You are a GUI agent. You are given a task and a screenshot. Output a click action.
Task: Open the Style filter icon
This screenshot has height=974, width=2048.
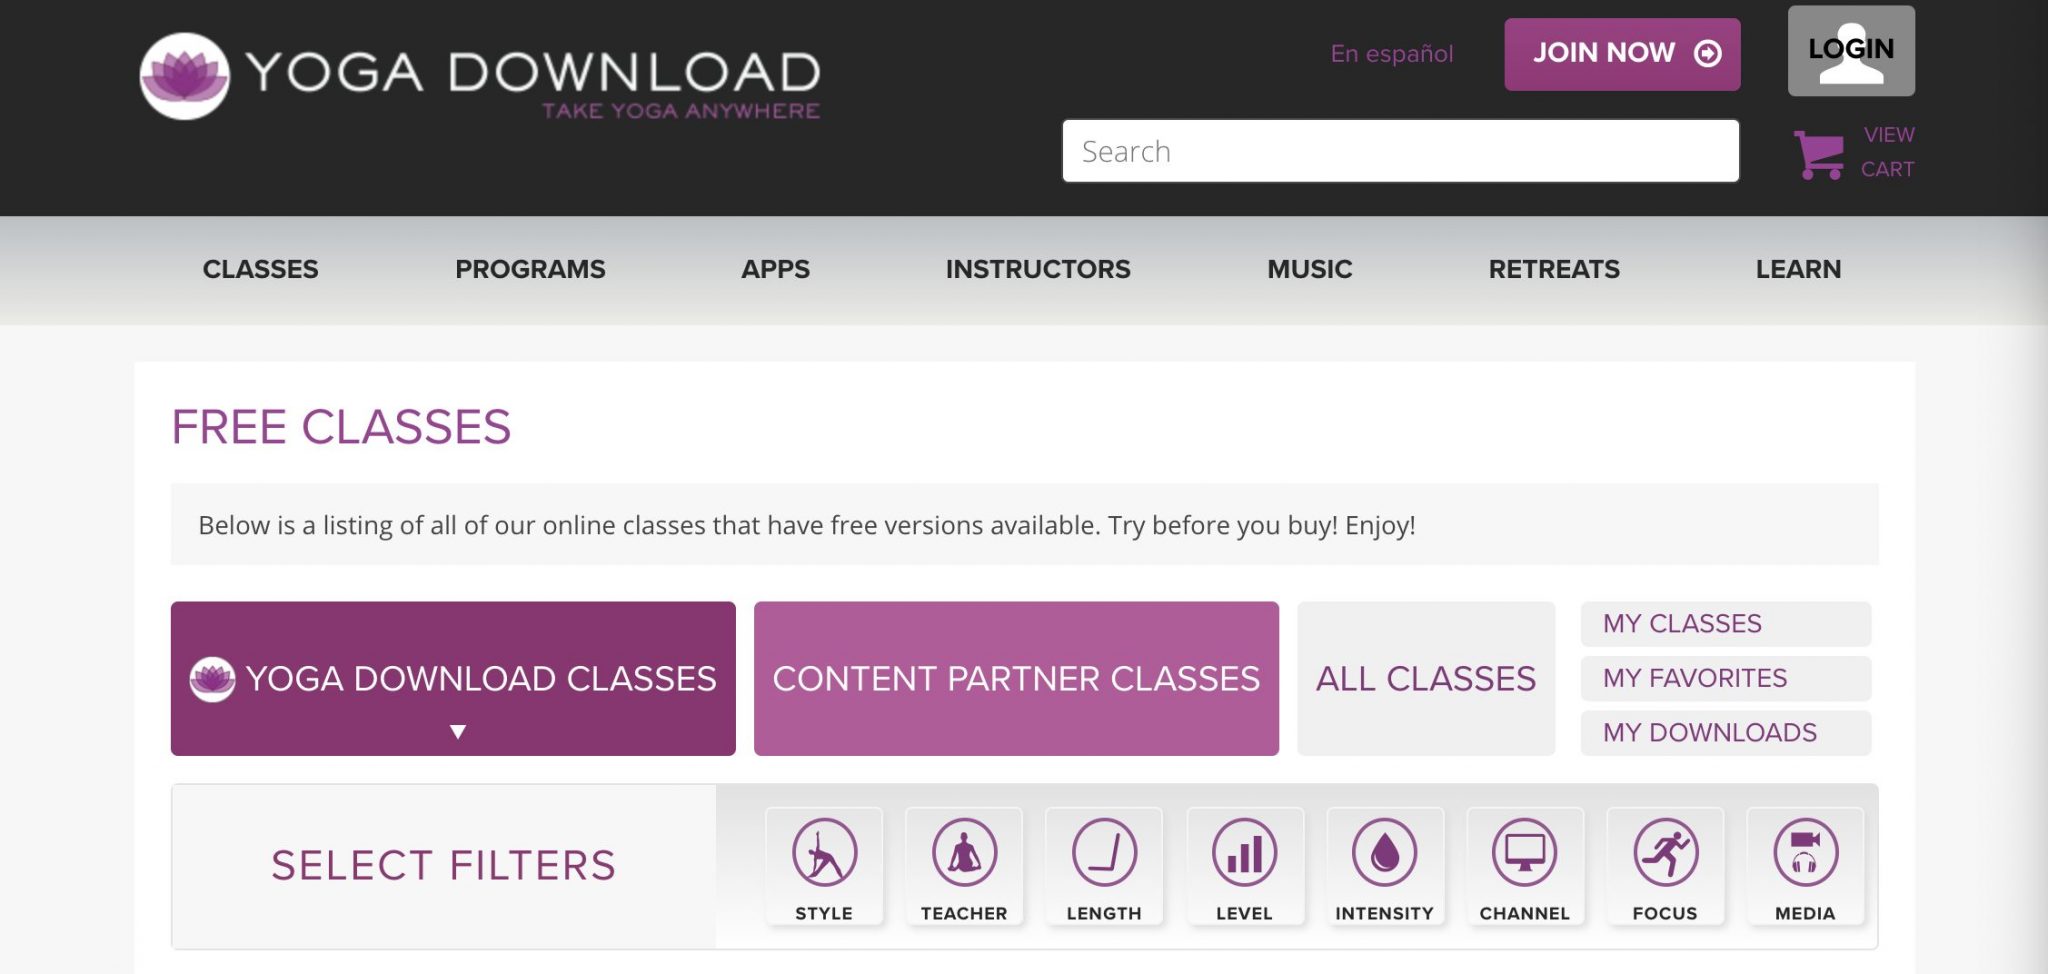(824, 867)
